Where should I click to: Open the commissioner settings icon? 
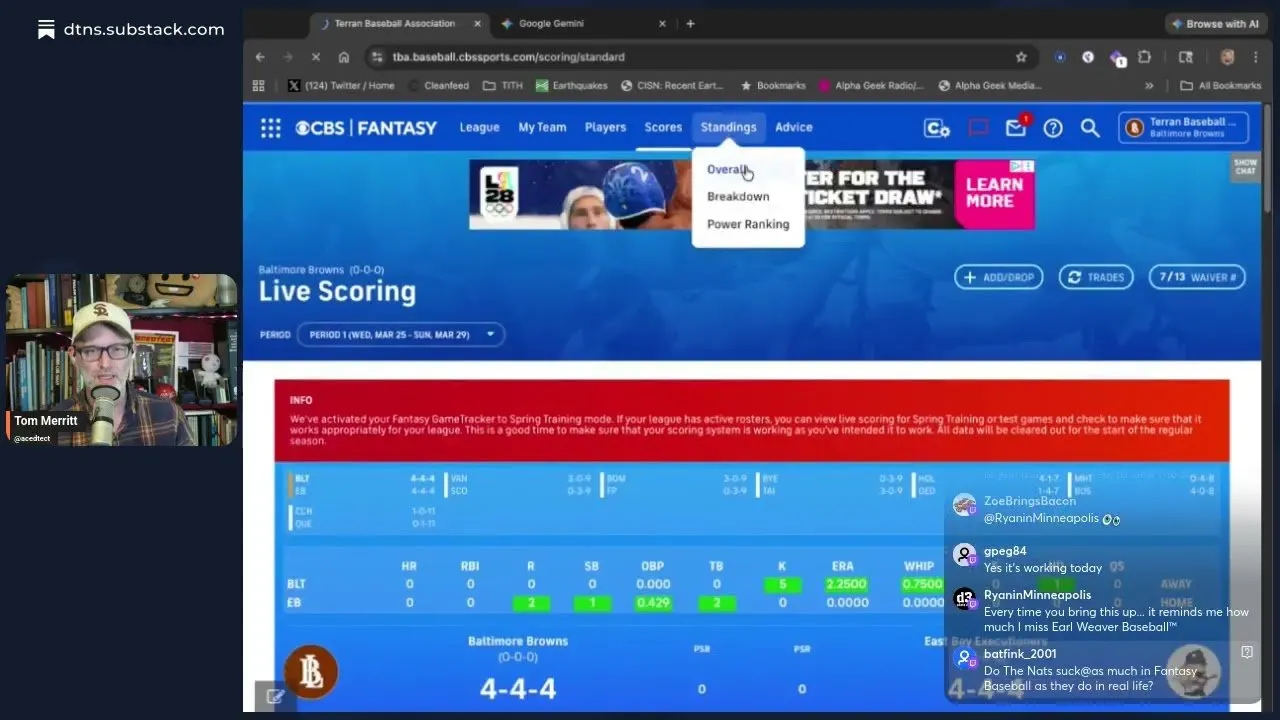pos(936,128)
